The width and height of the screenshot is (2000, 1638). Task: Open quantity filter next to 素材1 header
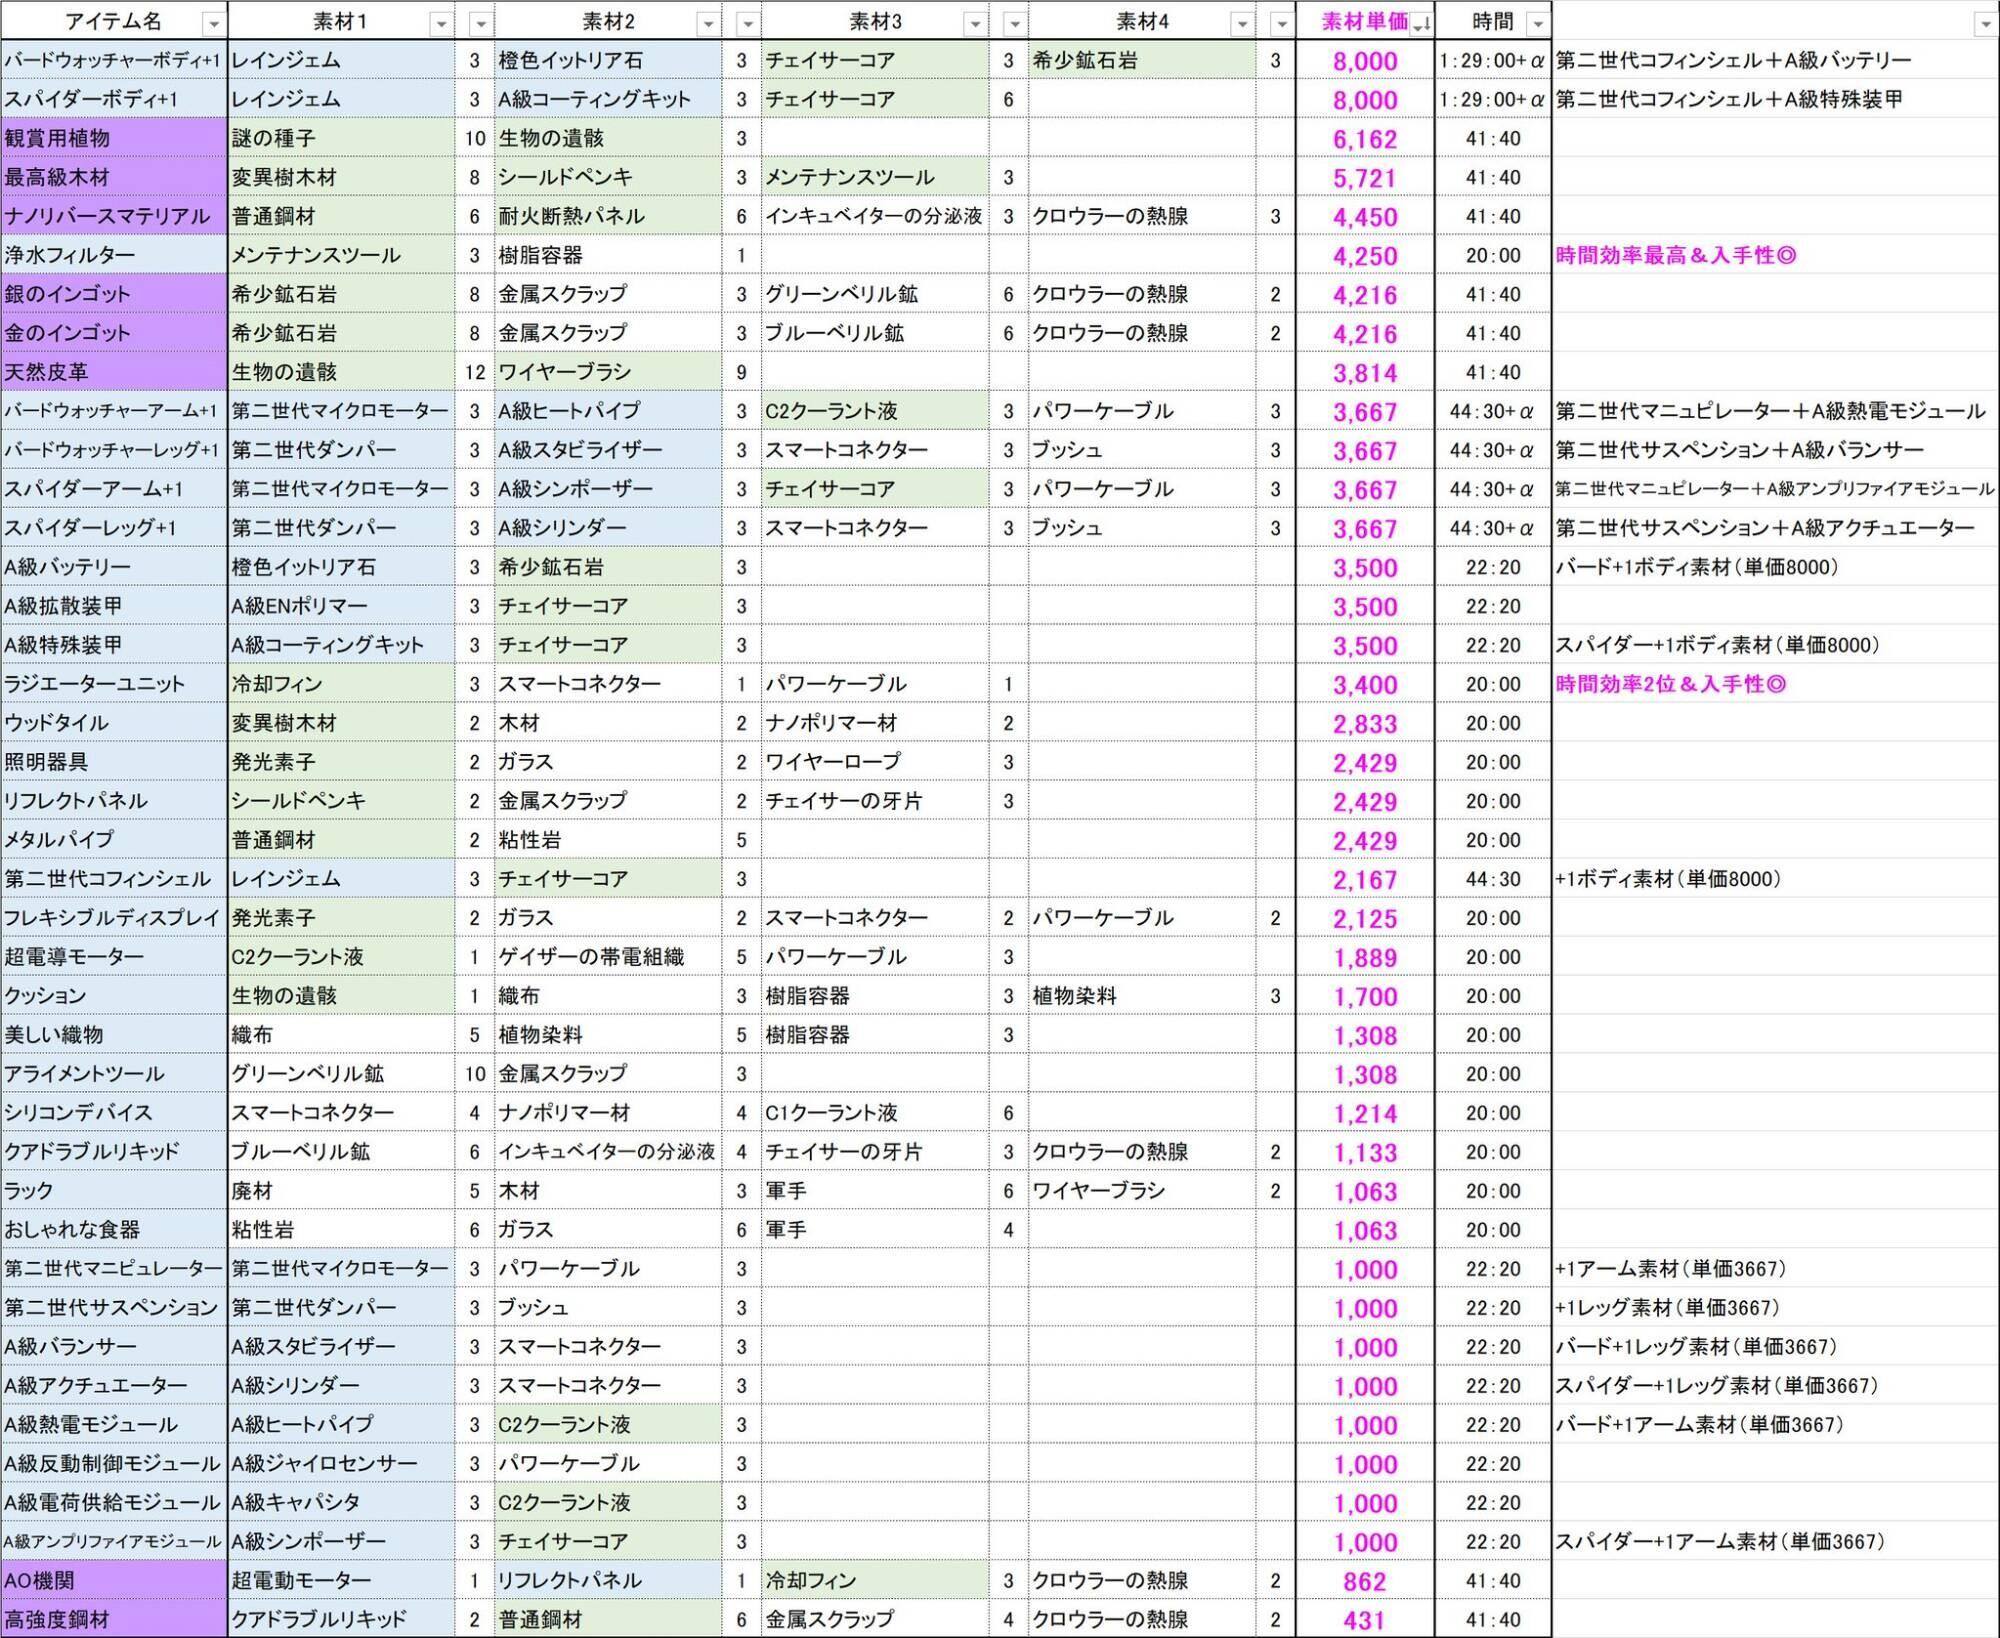click(x=480, y=23)
